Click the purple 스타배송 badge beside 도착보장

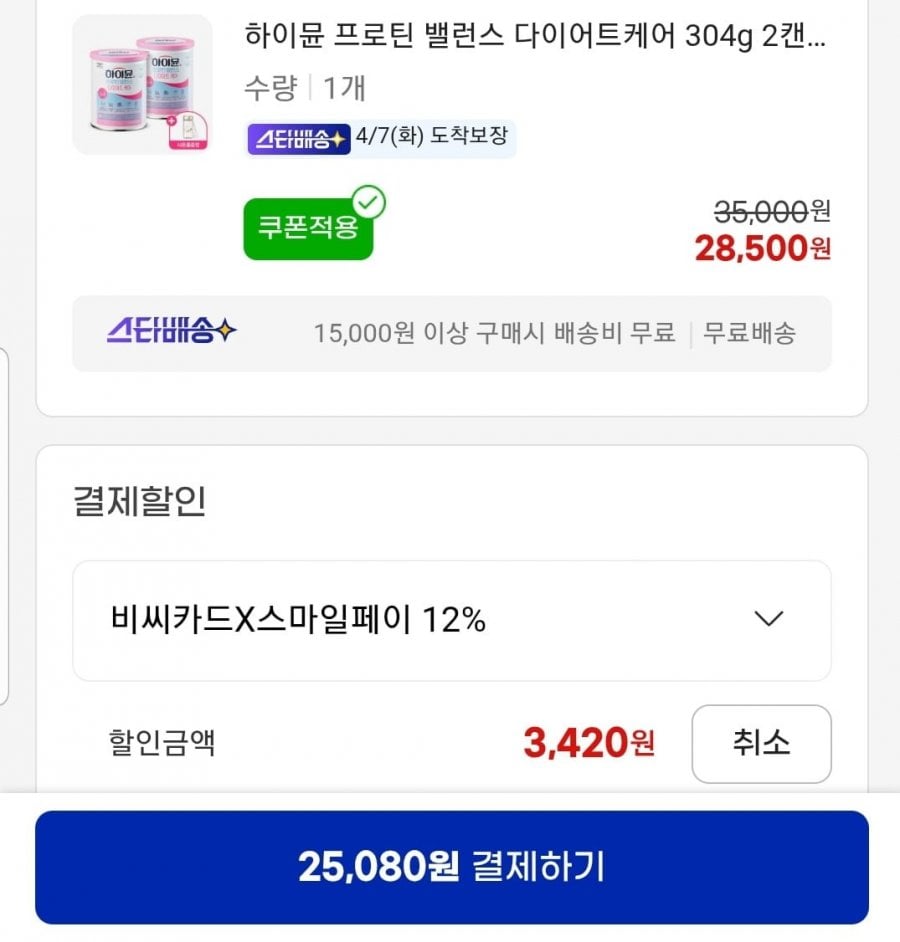tap(298, 139)
